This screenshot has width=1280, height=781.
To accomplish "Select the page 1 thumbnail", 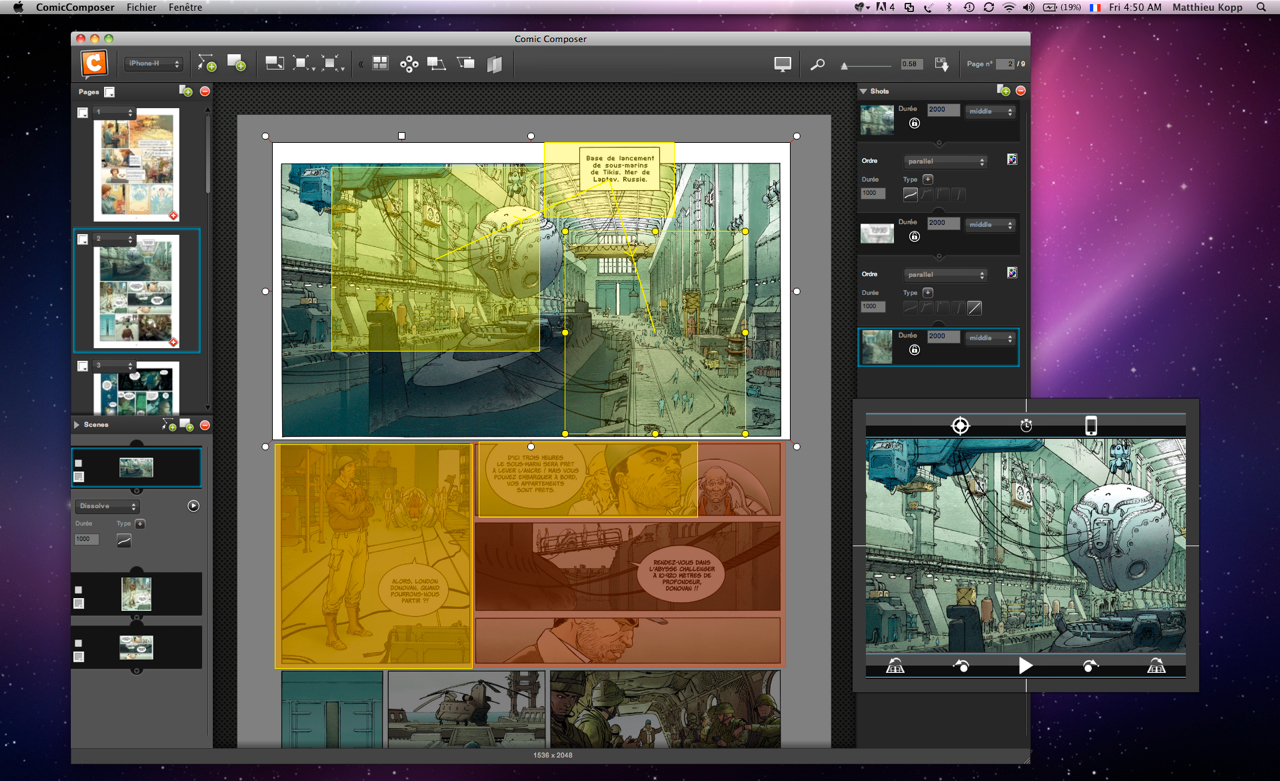I will 136,165.
